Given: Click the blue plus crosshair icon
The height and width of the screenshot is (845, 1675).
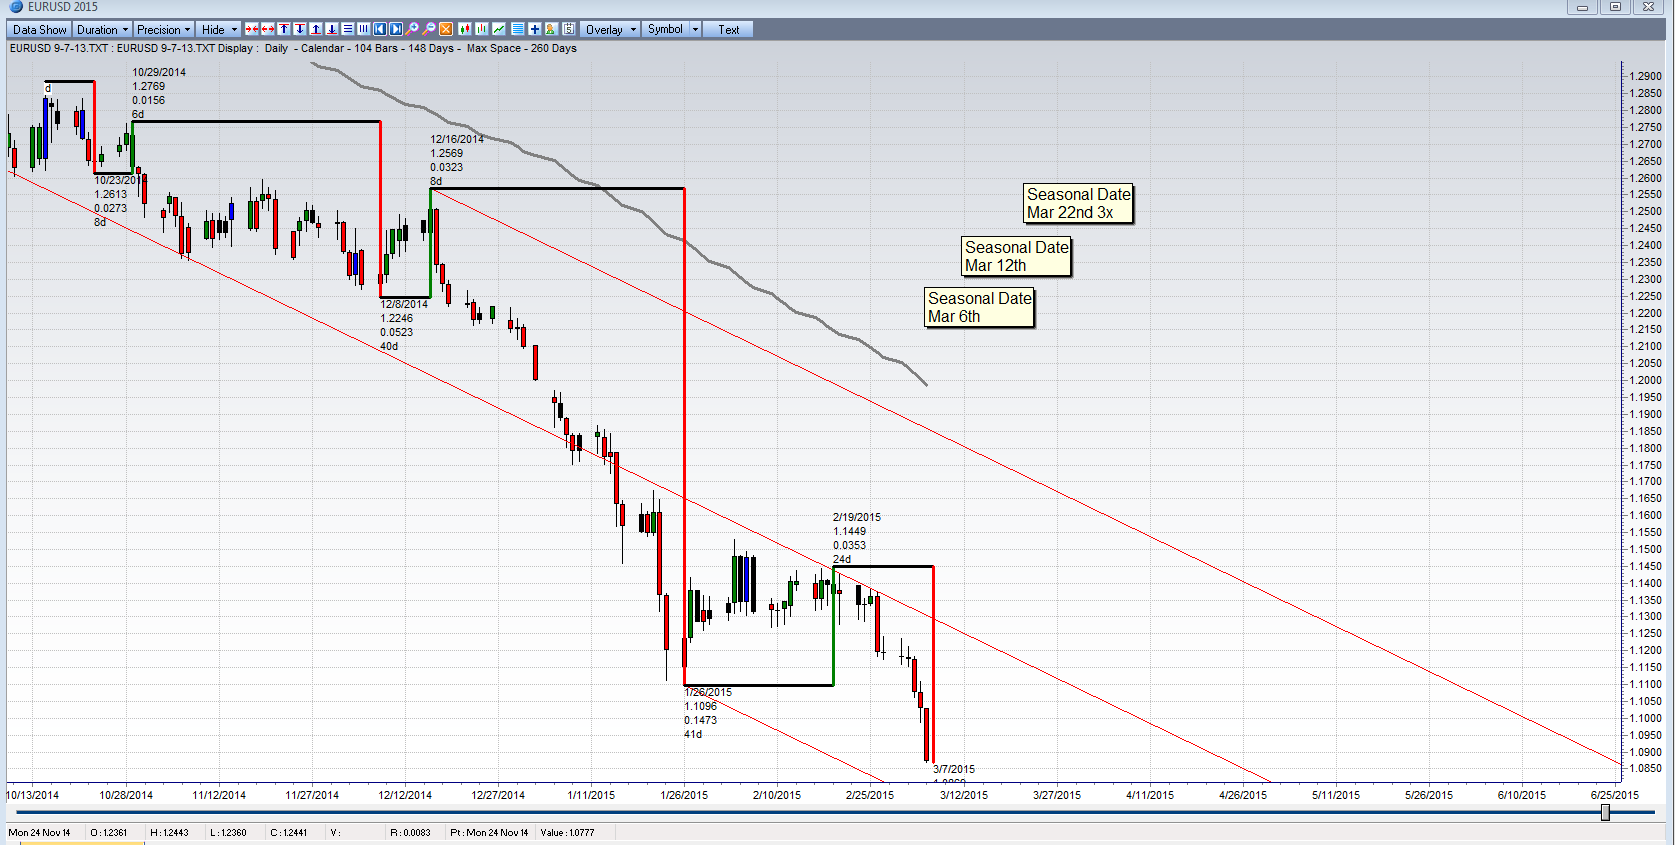Looking at the screenshot, I should tap(535, 29).
